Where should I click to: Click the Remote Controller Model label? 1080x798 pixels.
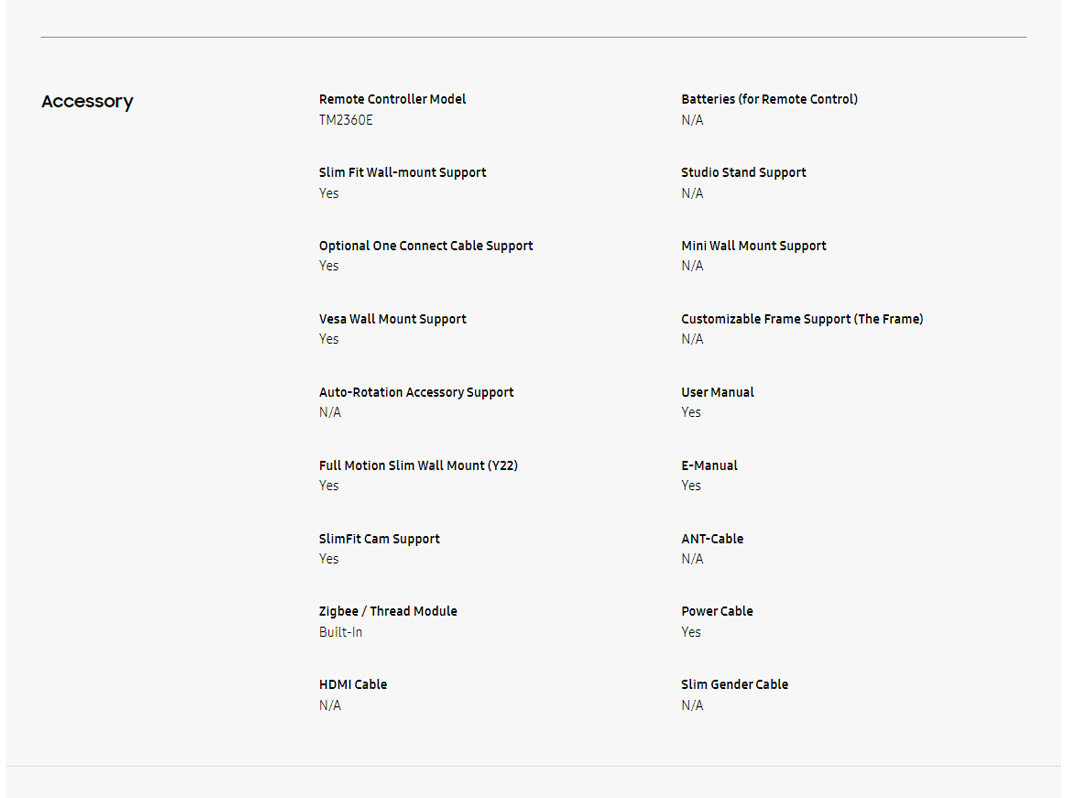[x=392, y=99]
